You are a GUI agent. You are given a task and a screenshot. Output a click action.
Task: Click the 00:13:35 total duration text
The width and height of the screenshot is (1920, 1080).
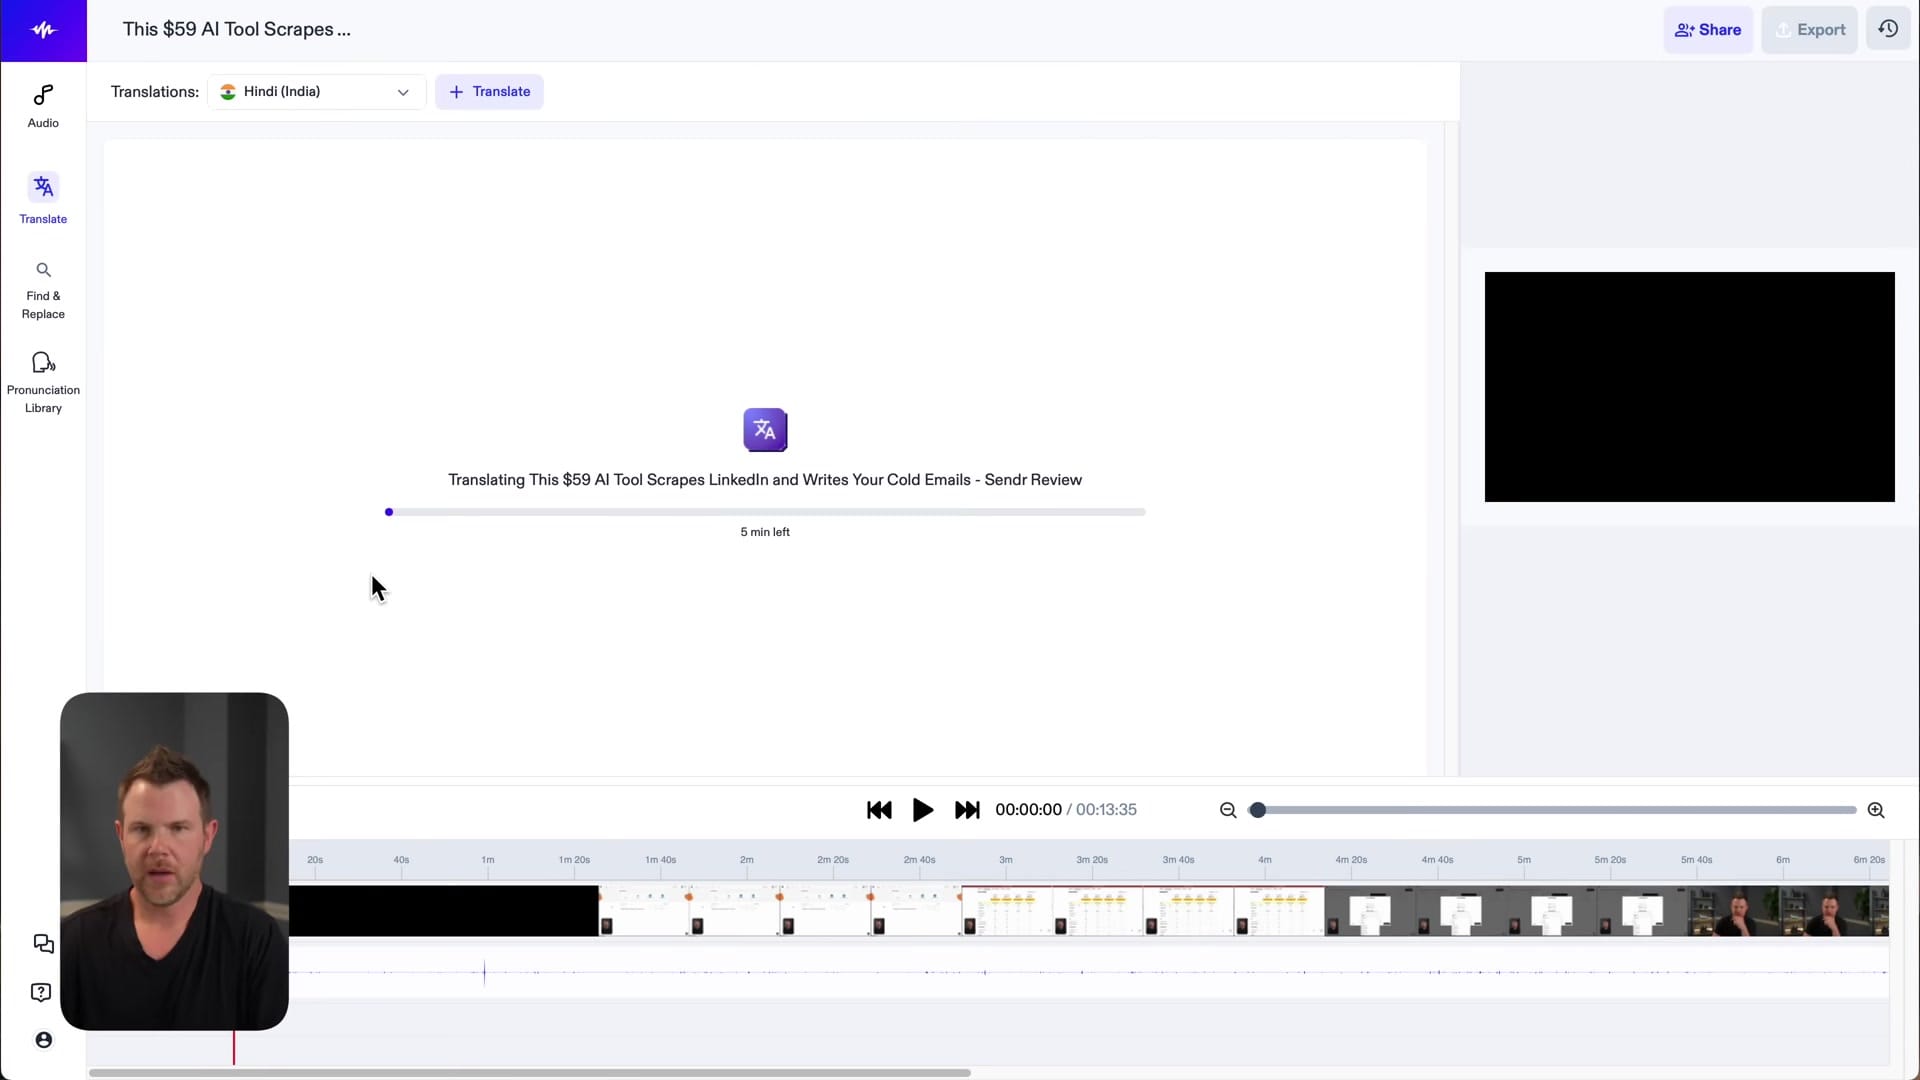coord(1106,810)
